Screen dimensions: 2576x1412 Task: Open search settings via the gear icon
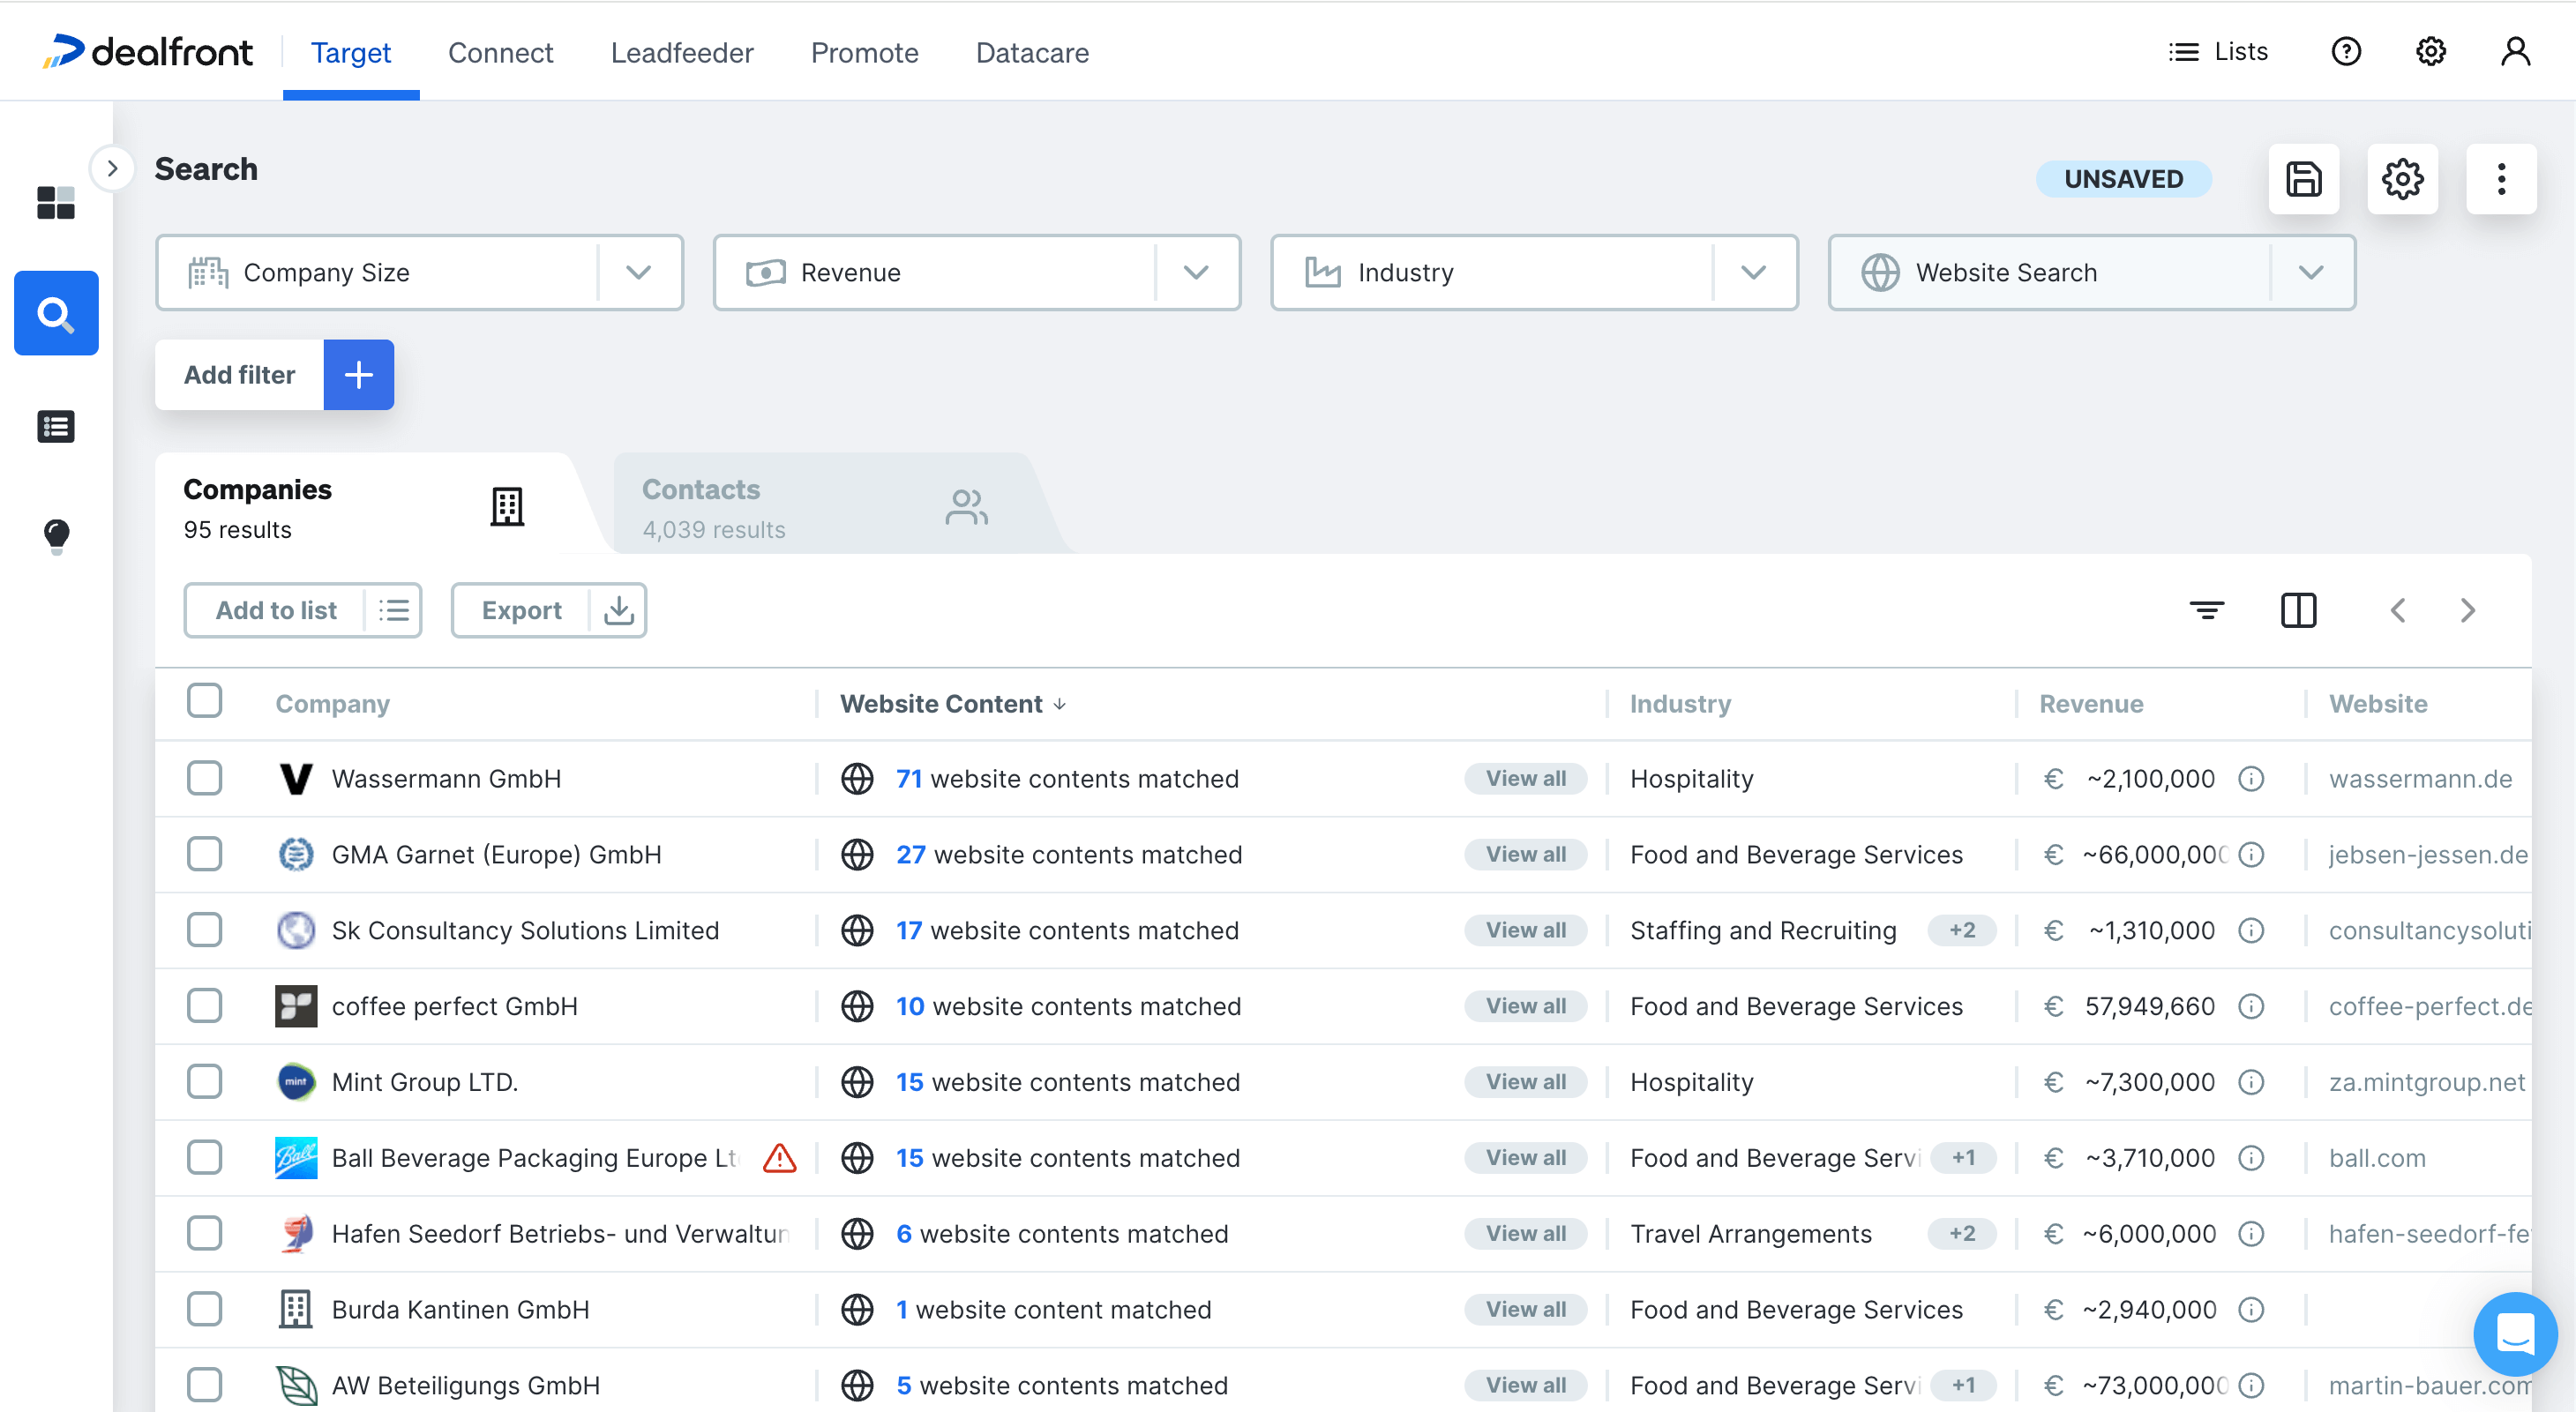tap(2403, 179)
